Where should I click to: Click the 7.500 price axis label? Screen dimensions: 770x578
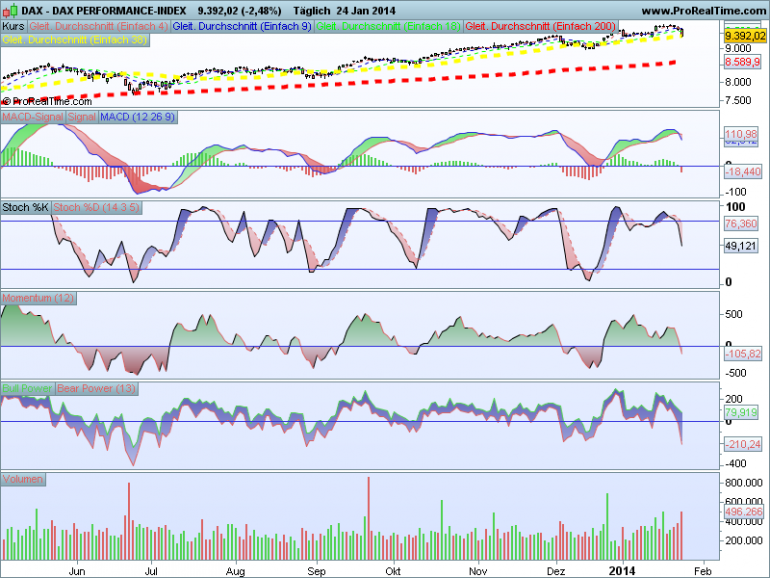click(x=738, y=100)
